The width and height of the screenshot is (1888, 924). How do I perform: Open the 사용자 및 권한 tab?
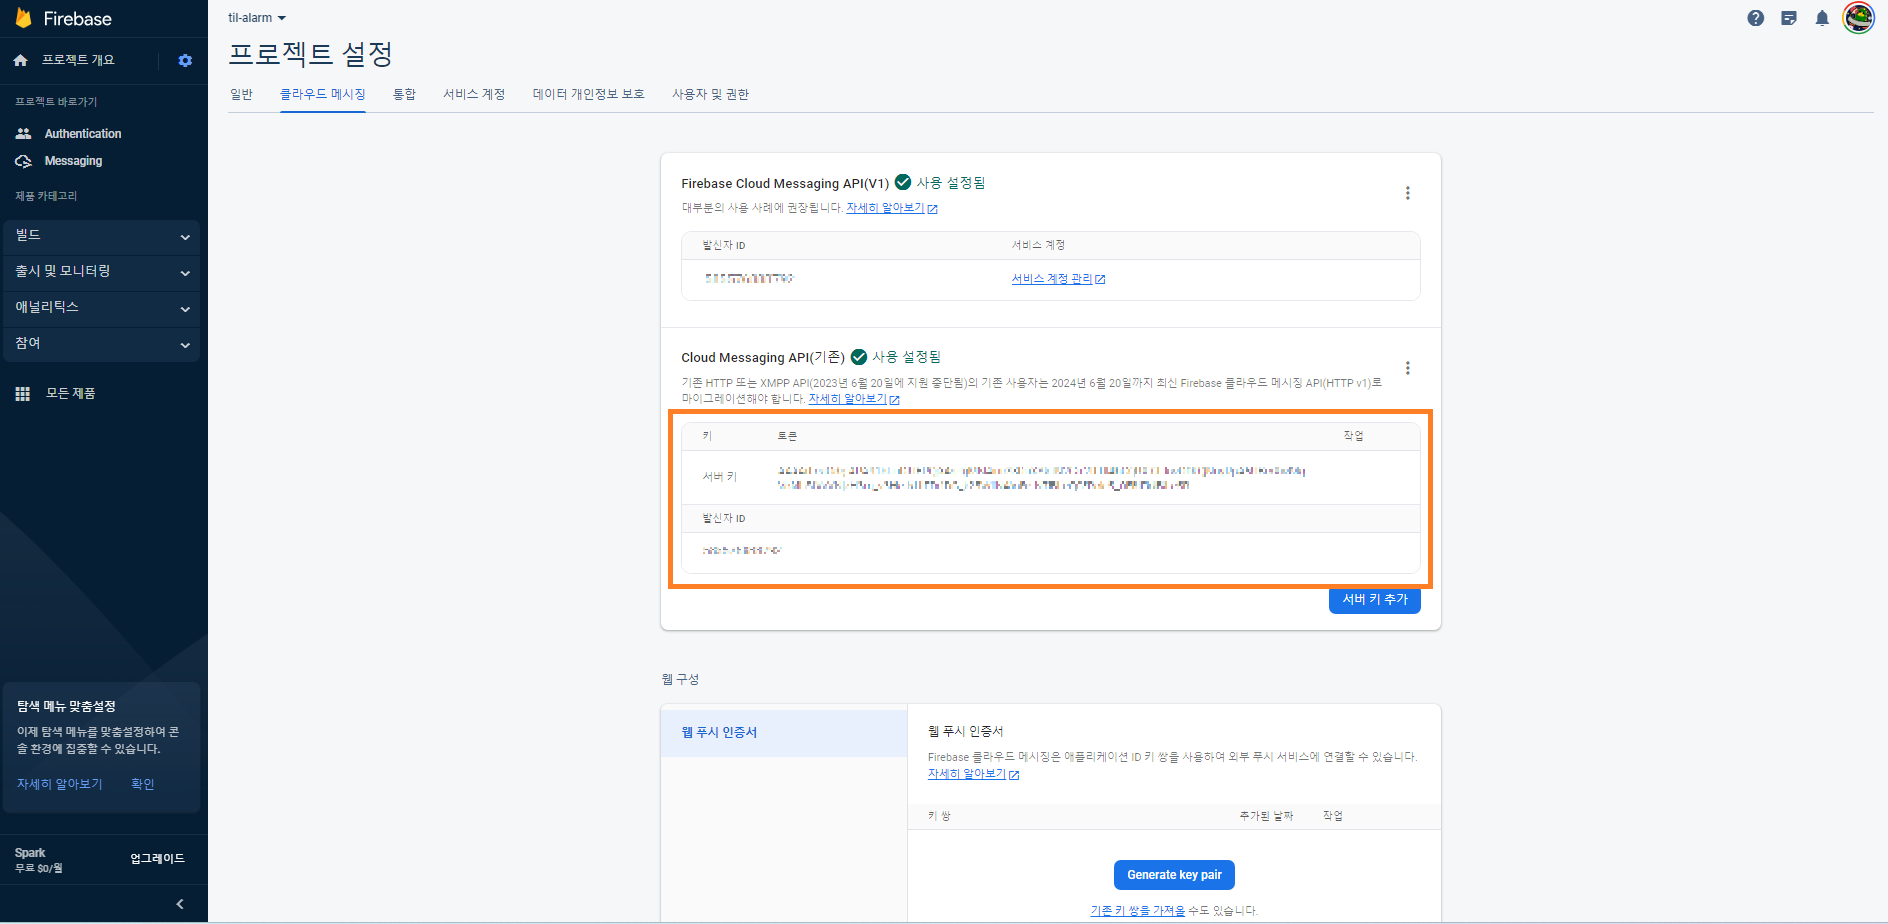710,94
